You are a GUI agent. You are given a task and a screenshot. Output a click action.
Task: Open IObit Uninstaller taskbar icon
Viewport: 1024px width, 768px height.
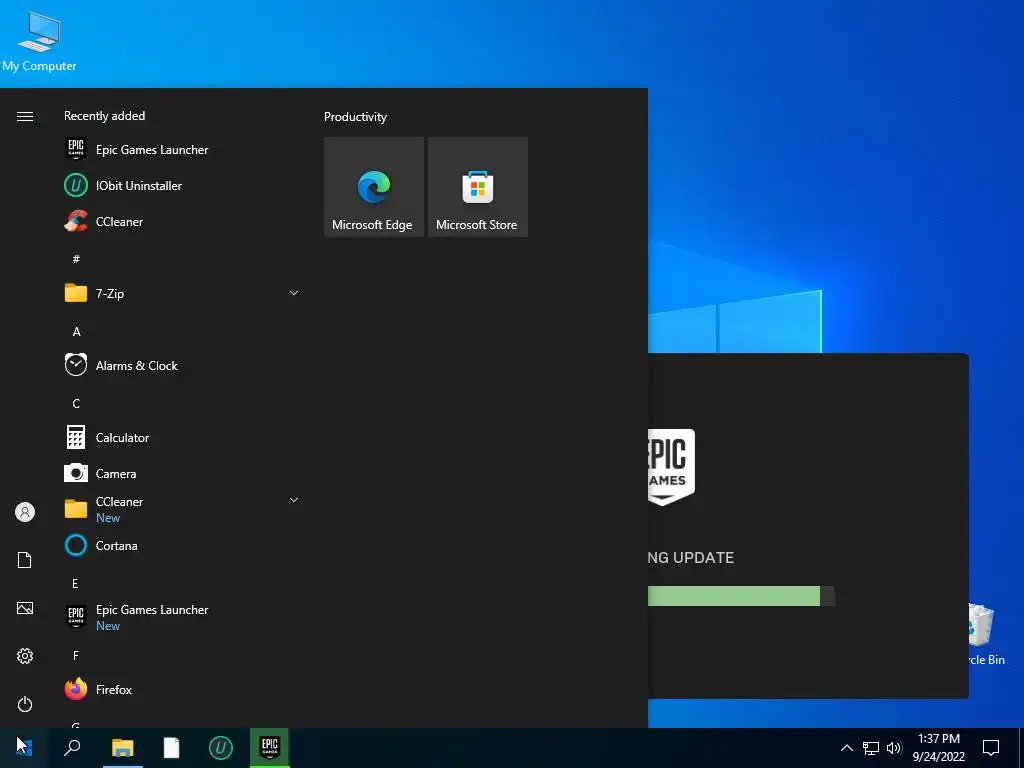coord(221,747)
